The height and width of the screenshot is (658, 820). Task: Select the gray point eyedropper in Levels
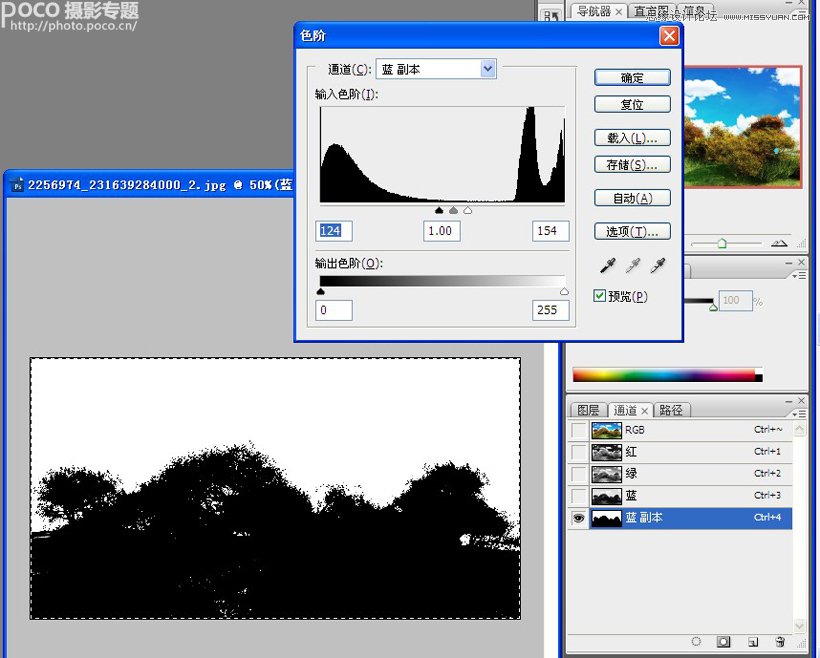coord(635,265)
